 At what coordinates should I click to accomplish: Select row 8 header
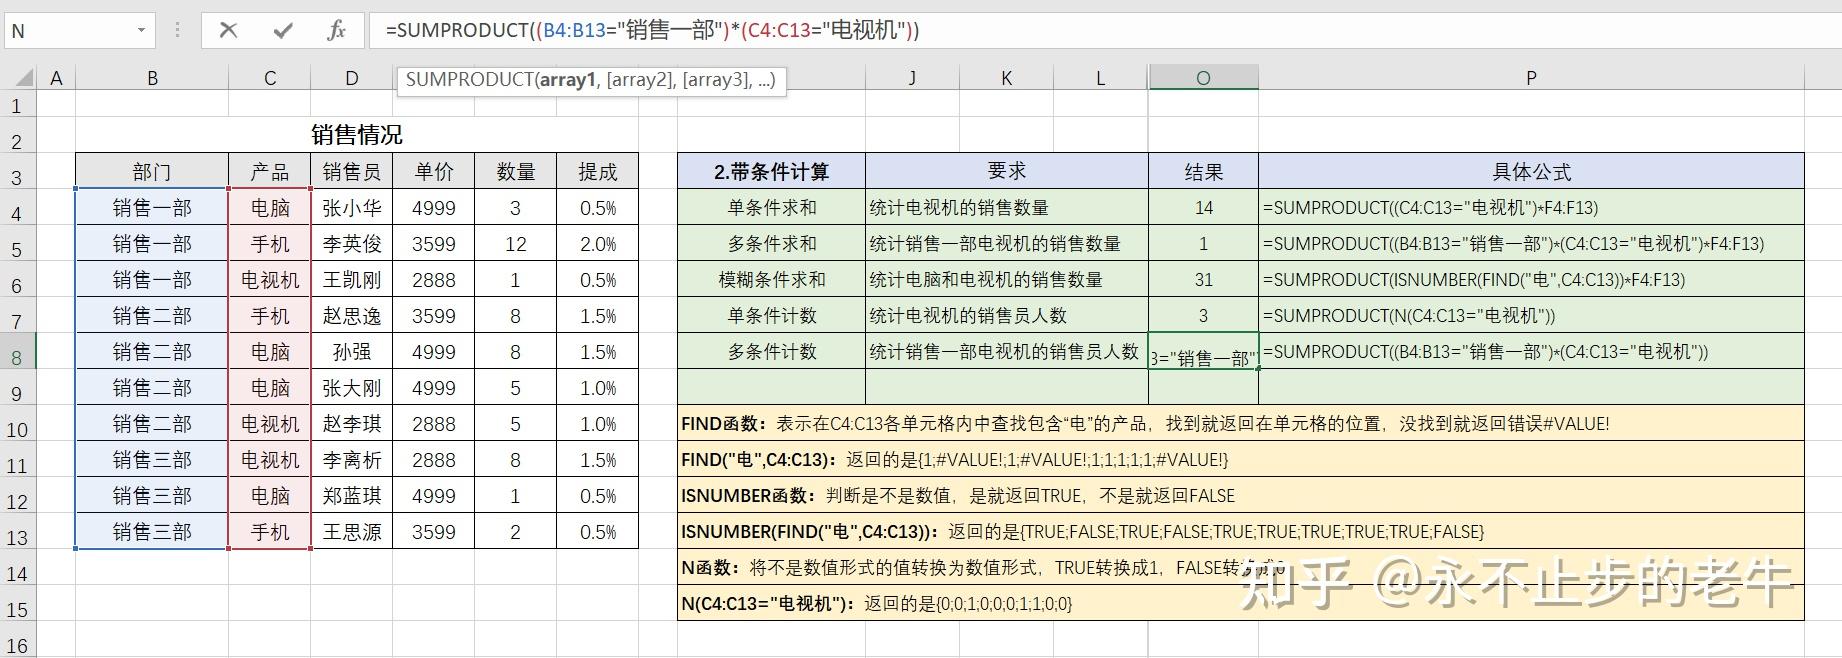(x=17, y=352)
